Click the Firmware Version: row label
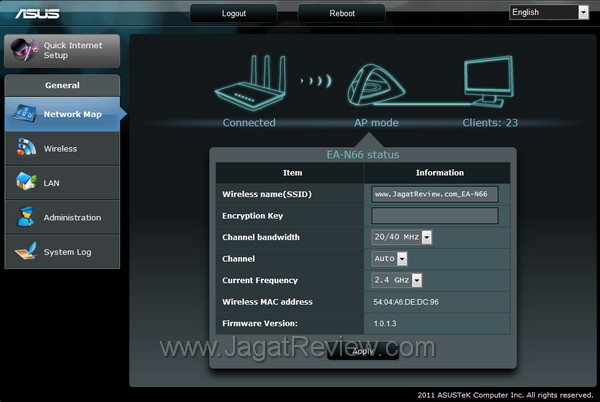The width and height of the screenshot is (600, 402). pos(260,324)
